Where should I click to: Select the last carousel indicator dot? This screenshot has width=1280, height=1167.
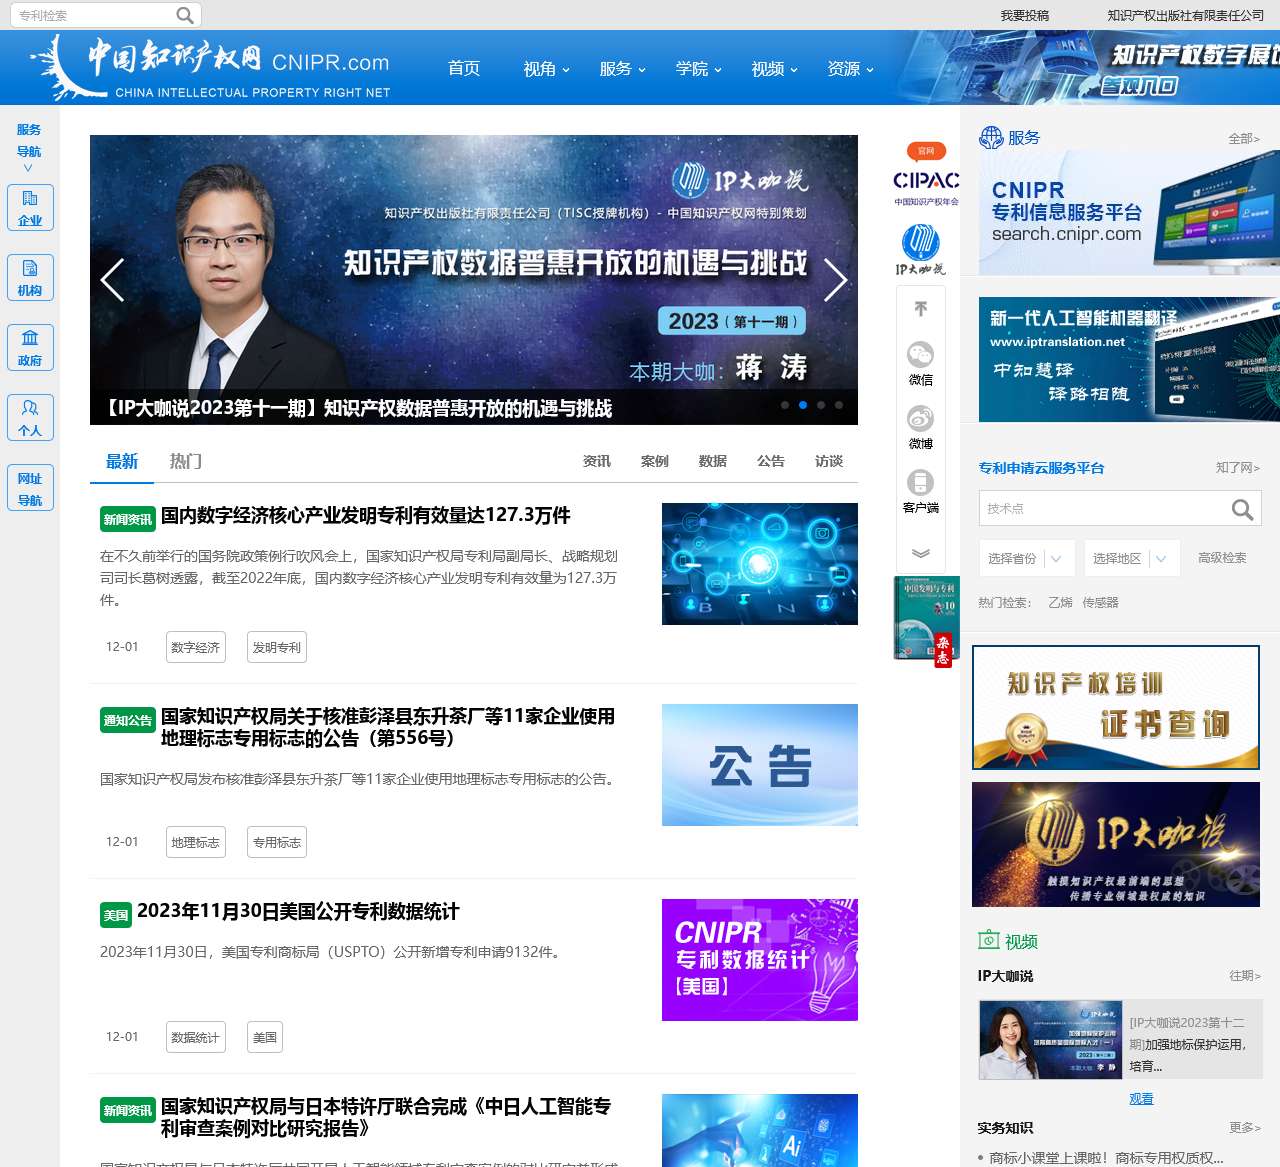point(839,405)
